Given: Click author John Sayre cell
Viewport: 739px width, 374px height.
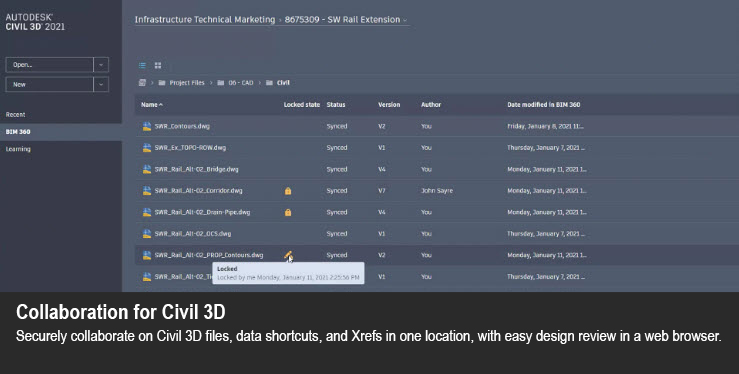Looking at the screenshot, I should click(x=437, y=191).
